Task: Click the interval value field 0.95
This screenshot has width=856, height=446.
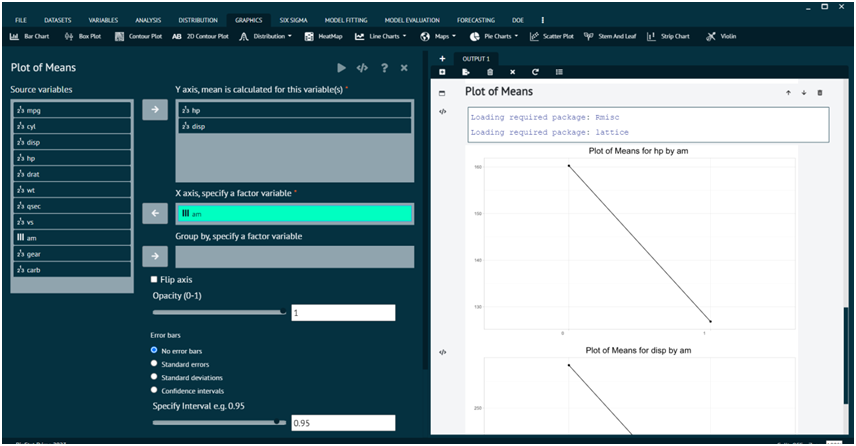Action: tap(343, 423)
